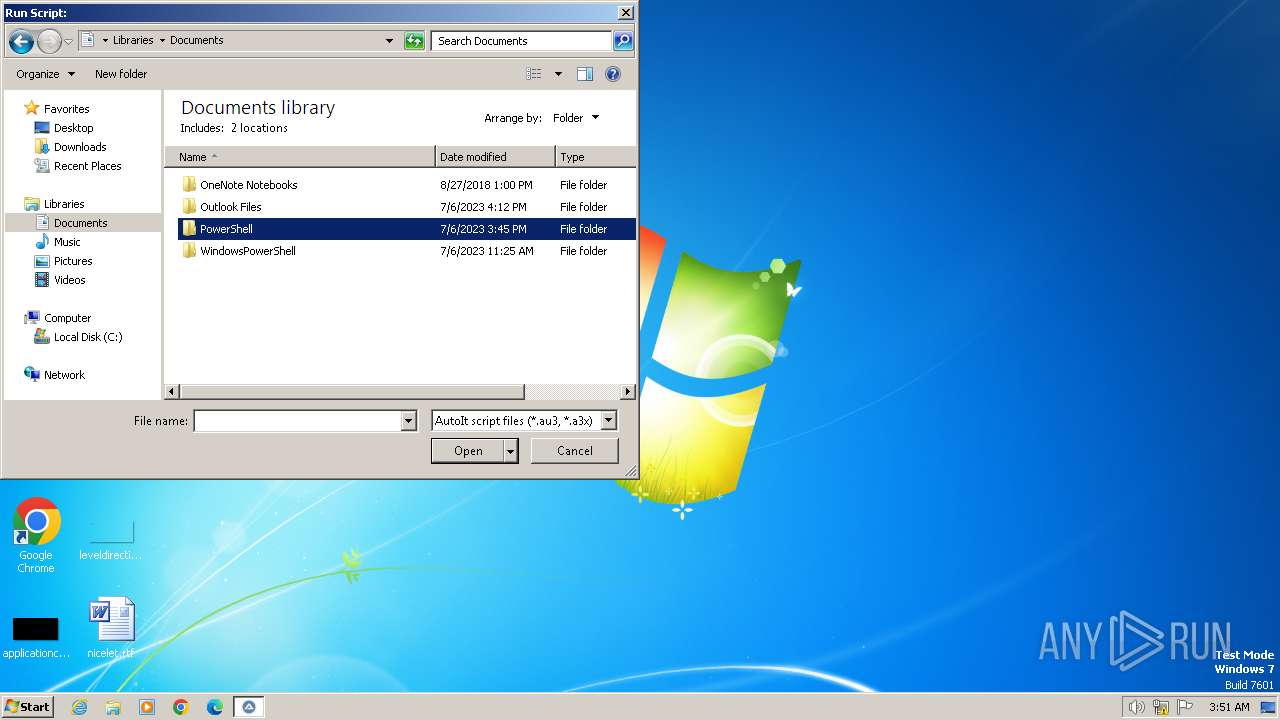
Task: Open Recent Places in the sidebar
Action: tap(87, 166)
